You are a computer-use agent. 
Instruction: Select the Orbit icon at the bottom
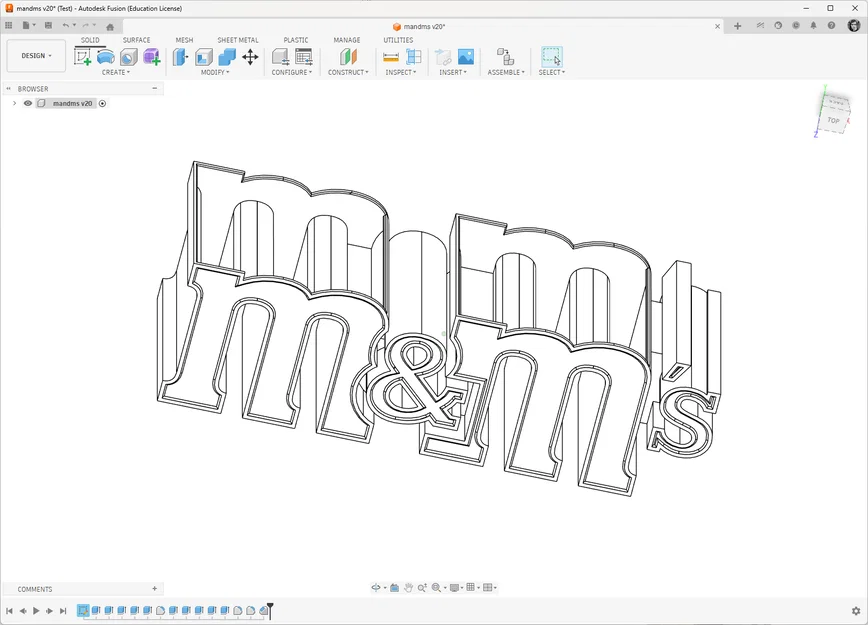tap(376, 587)
